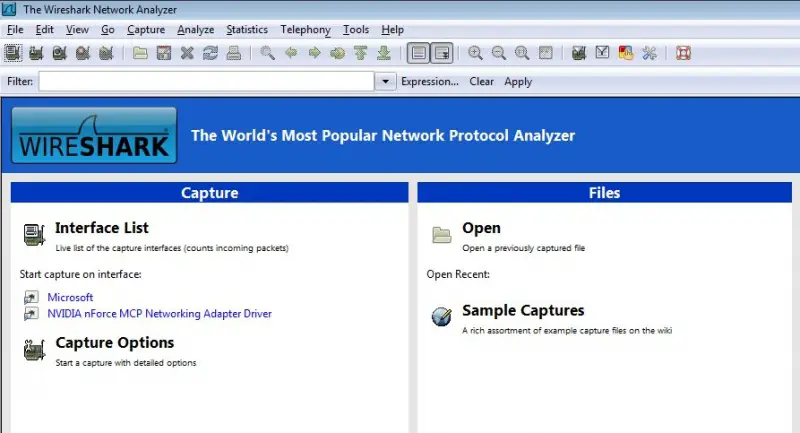Save capture file using the toolbar save icon
The width and height of the screenshot is (800, 433).
164,53
